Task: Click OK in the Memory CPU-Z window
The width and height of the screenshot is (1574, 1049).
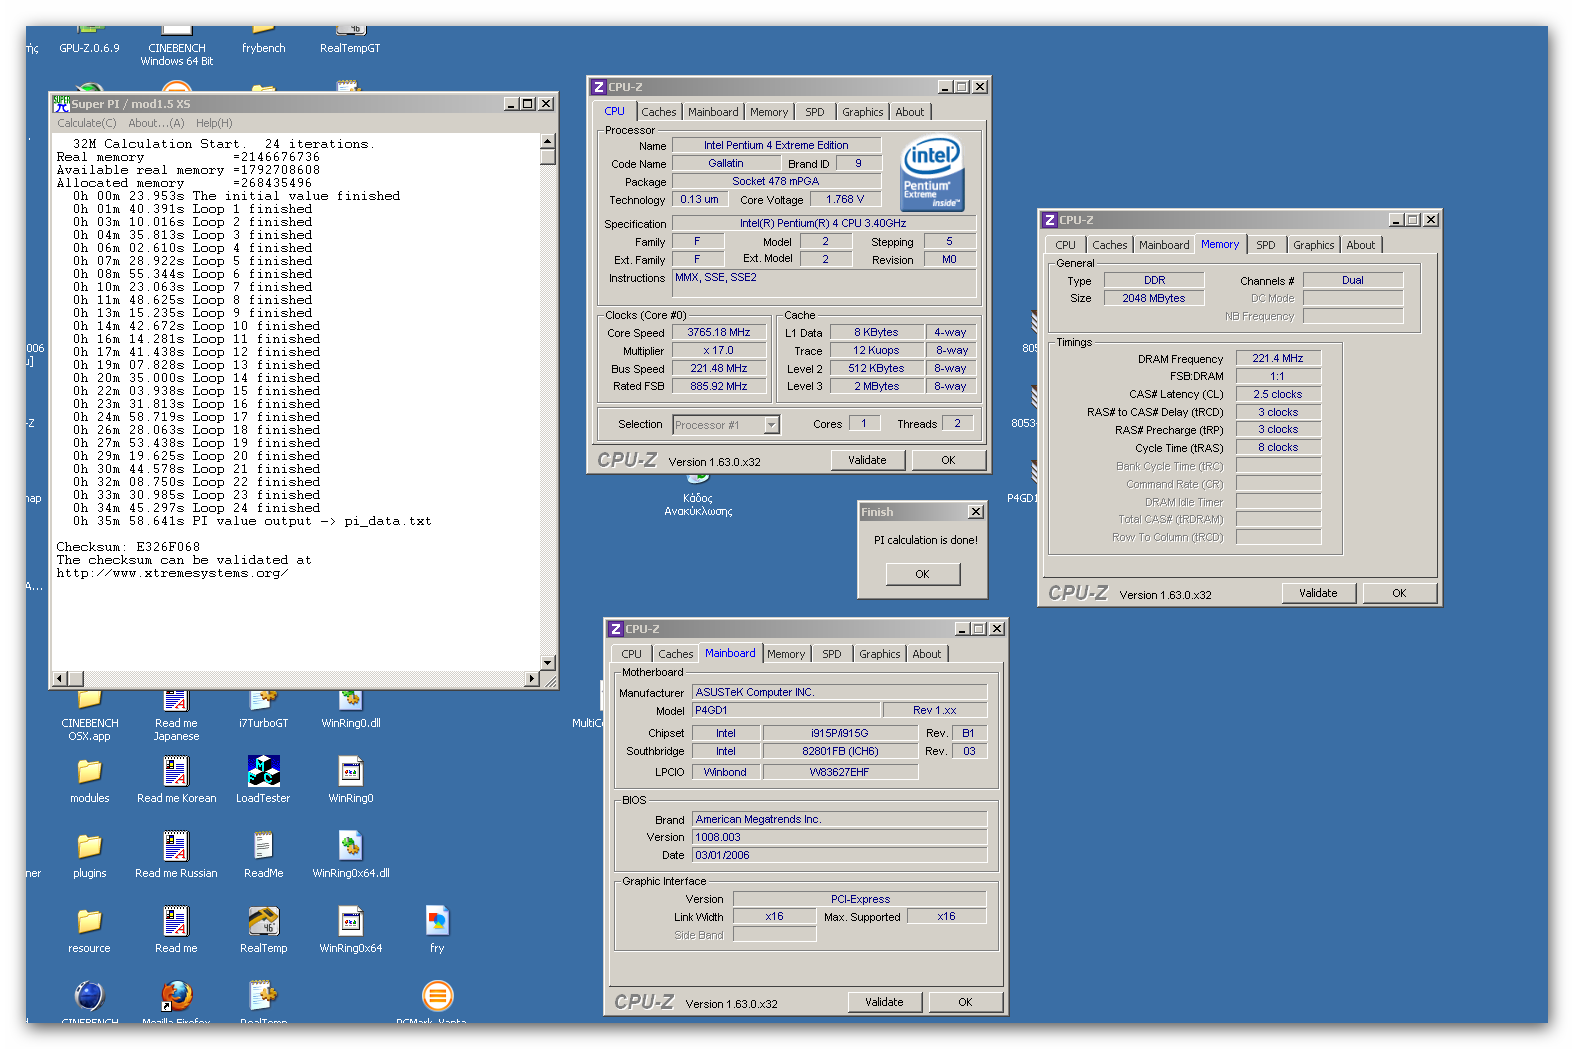Action: click(x=1399, y=593)
